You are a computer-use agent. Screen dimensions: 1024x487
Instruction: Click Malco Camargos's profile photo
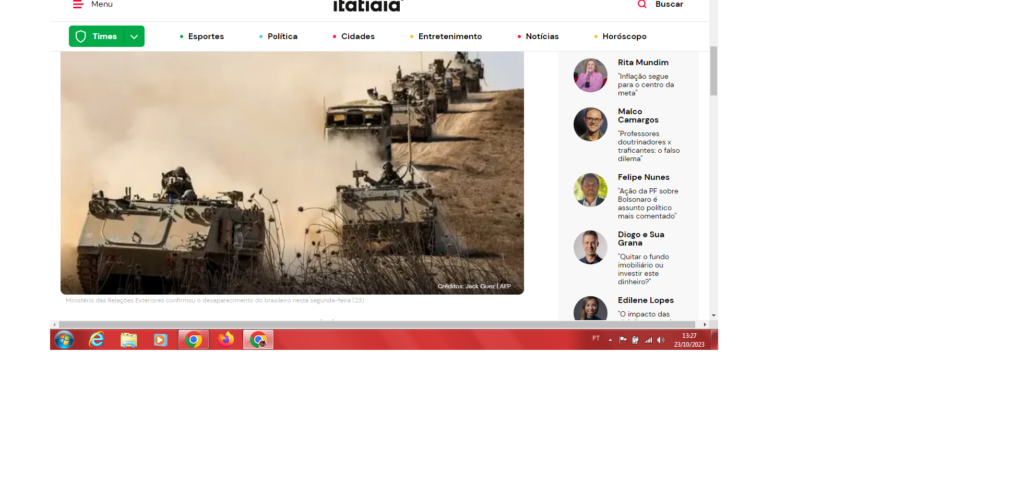(590, 124)
